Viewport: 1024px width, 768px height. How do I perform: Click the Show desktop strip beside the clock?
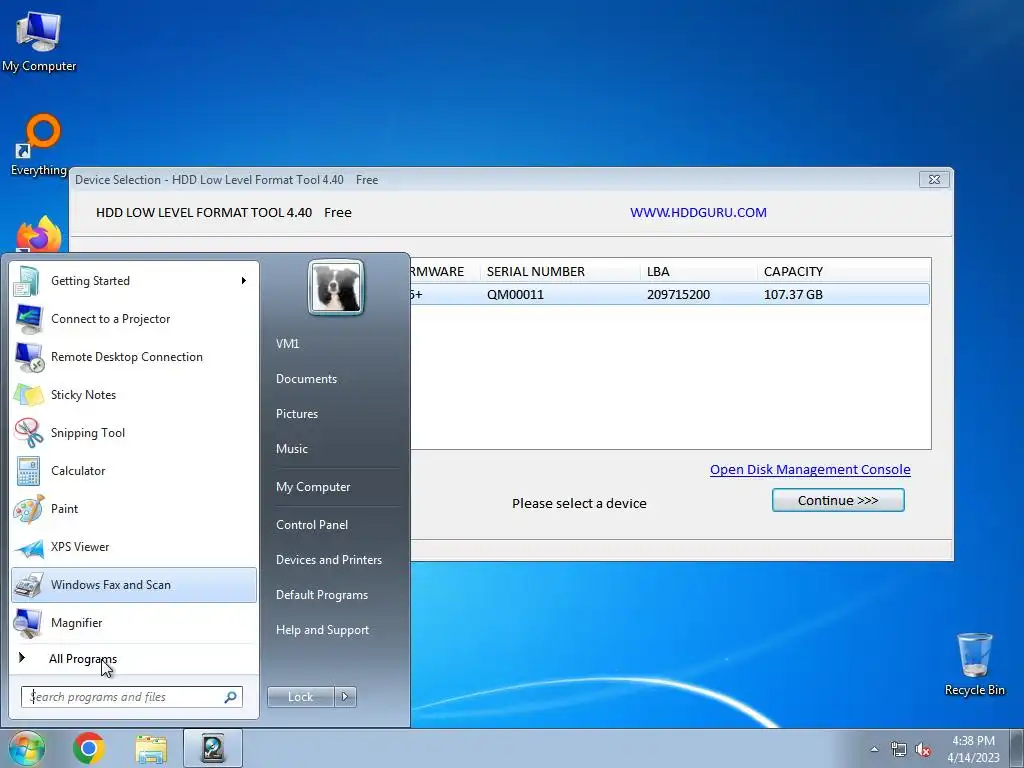1017,748
